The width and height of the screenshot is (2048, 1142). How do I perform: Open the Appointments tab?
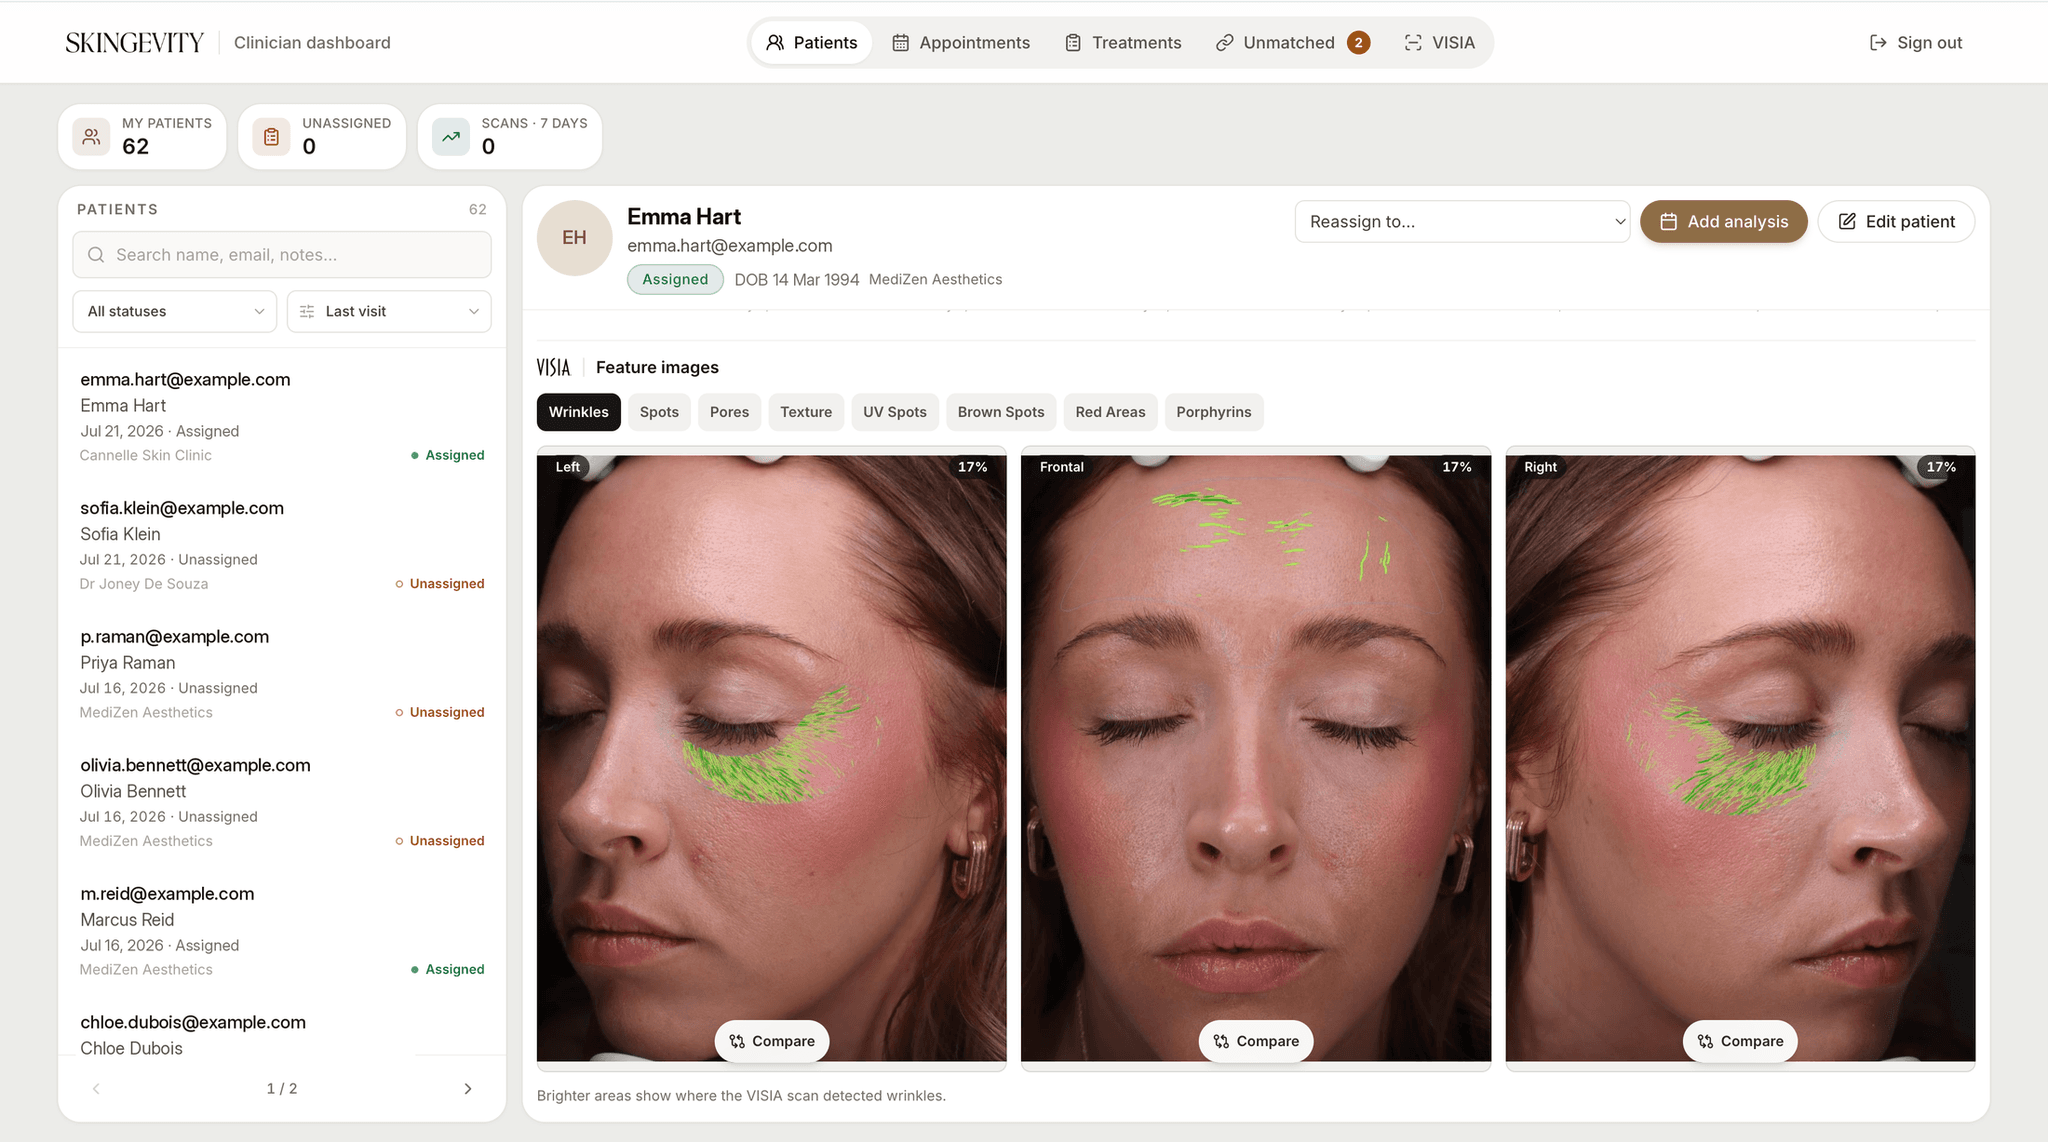point(961,42)
